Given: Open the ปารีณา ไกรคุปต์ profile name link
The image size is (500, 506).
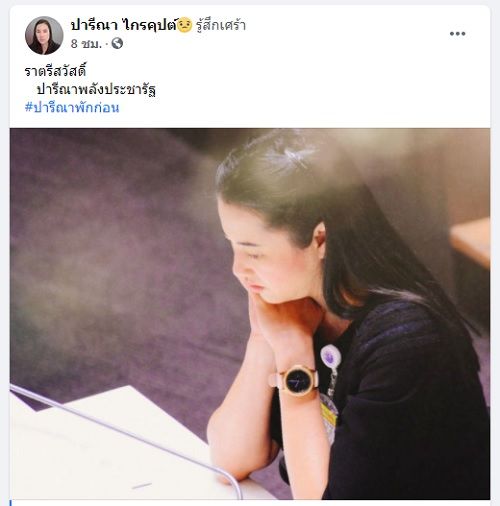Looking at the screenshot, I should tap(123, 25).
